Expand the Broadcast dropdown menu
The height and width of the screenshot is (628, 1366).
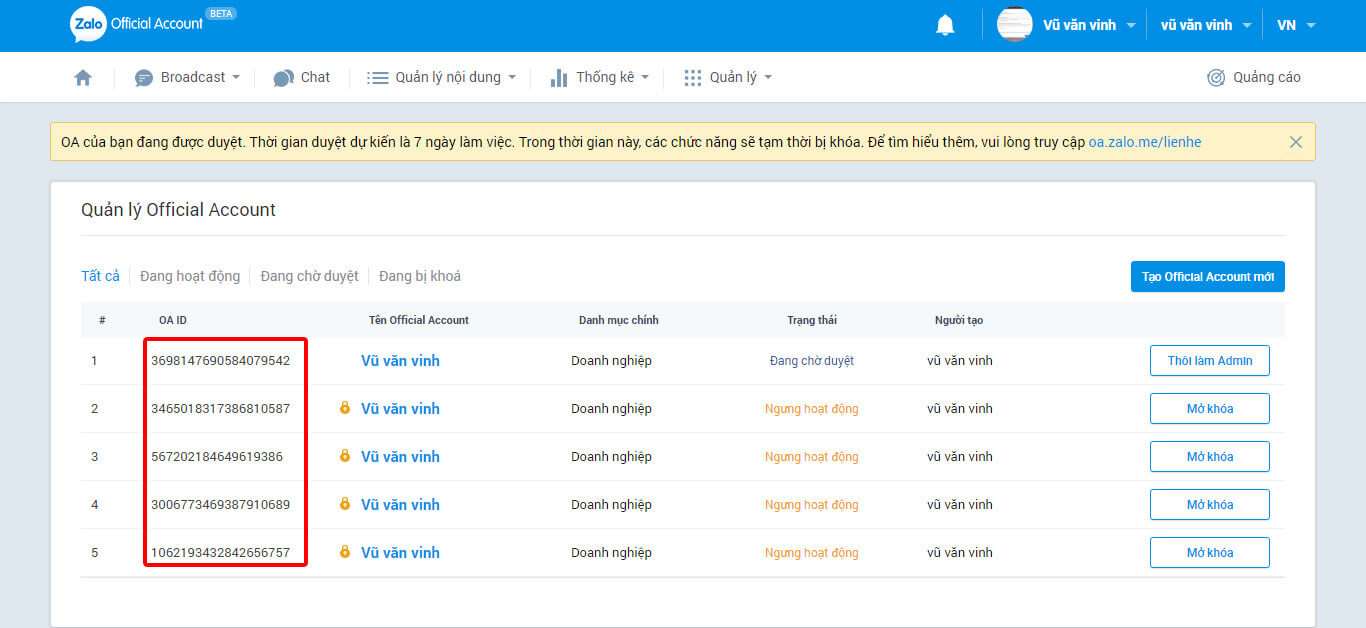pos(188,77)
